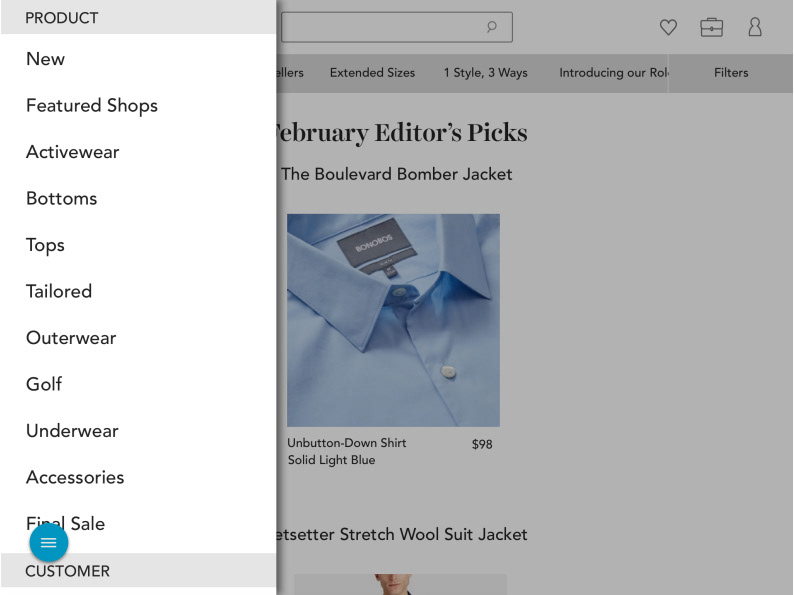Click February Editor's Picks heading
The image size is (794, 595).
click(x=400, y=133)
